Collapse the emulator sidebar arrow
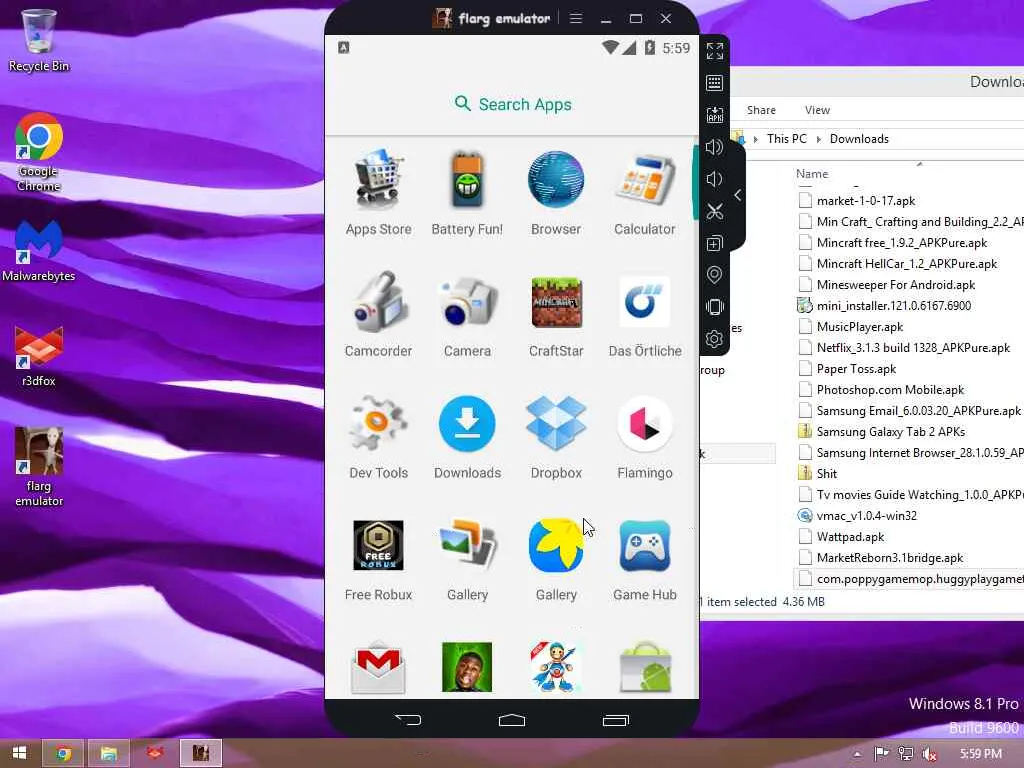 click(x=737, y=195)
